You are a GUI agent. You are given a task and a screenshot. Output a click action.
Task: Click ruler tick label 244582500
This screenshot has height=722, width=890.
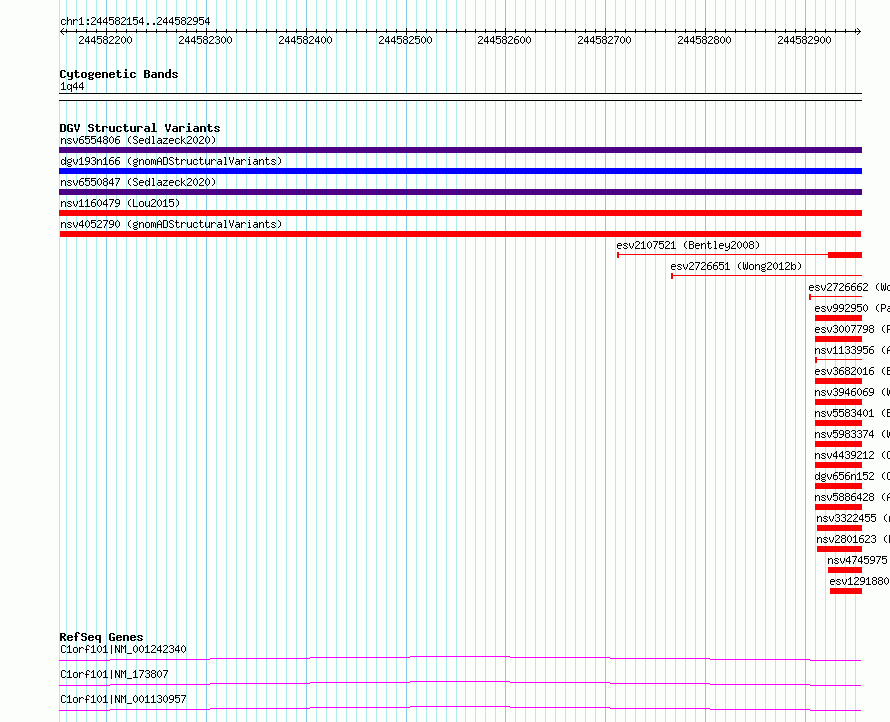tap(405, 40)
